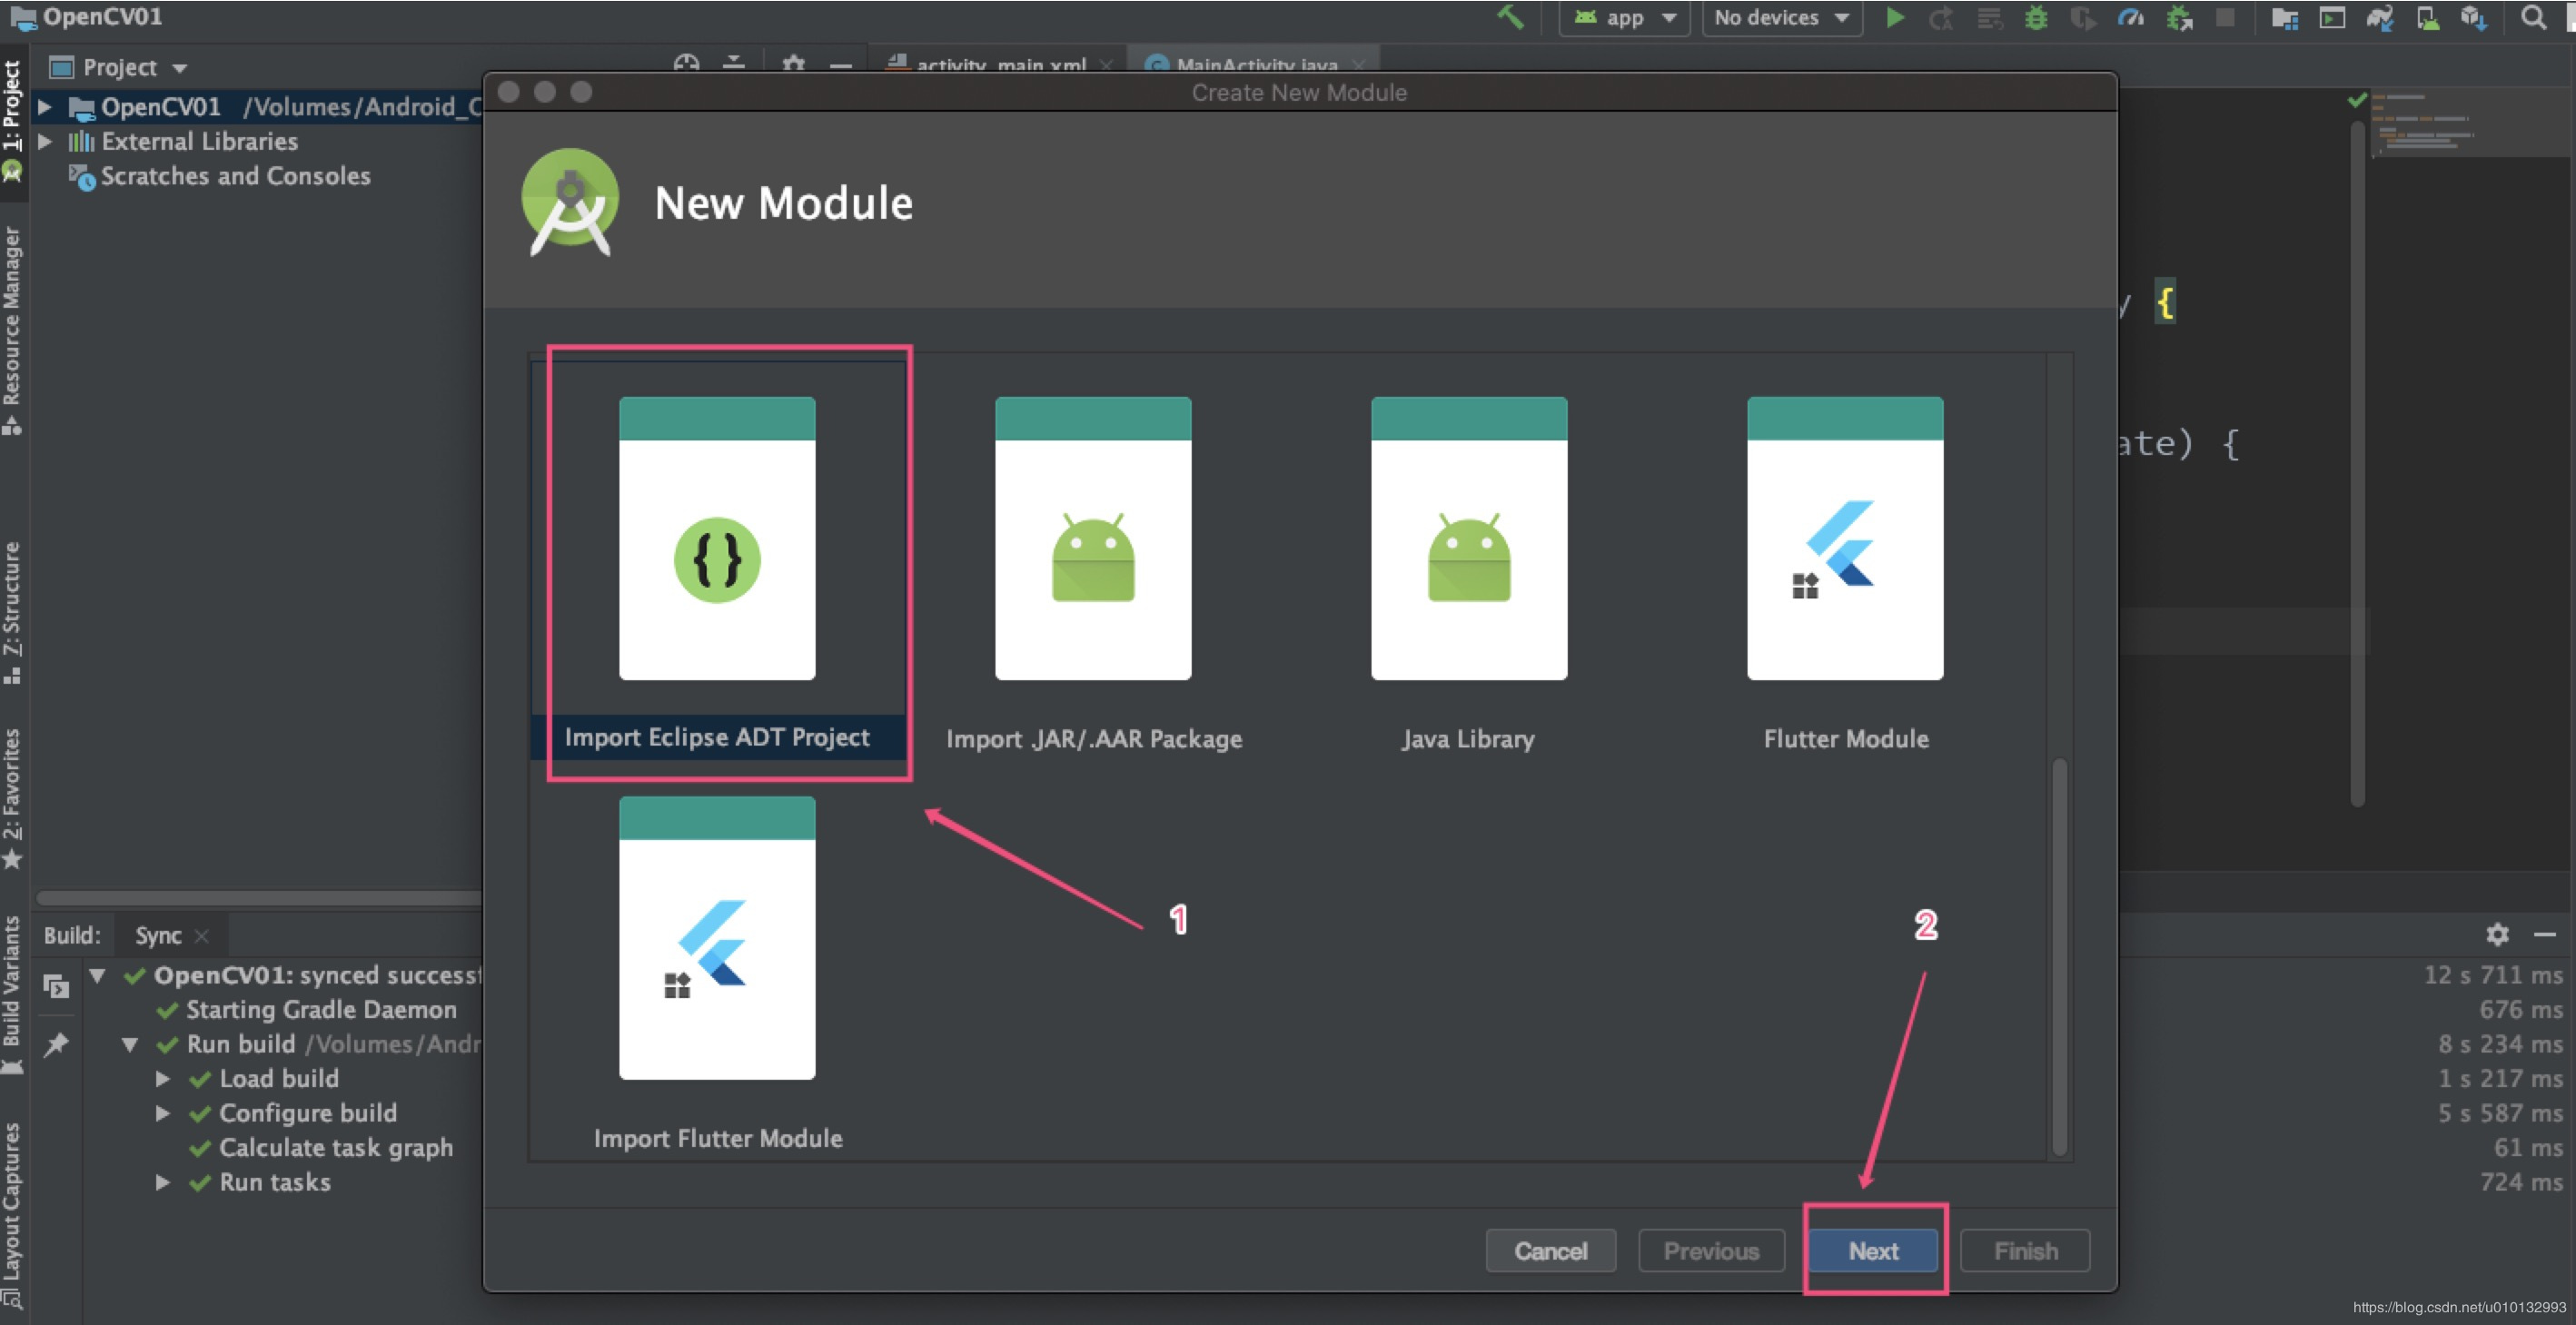Open the Layout Captures side tab

coord(13,1214)
